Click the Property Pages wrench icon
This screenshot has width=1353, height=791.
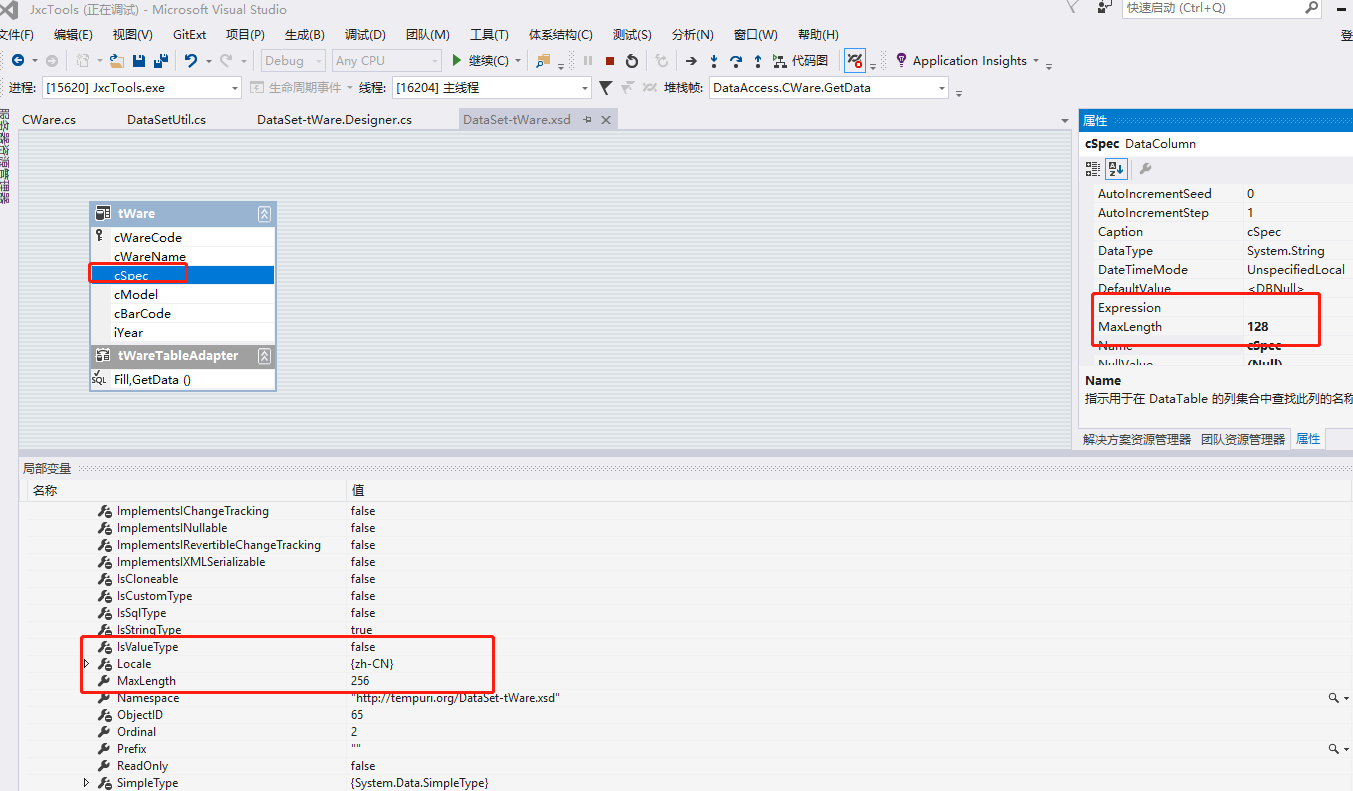tap(1146, 169)
